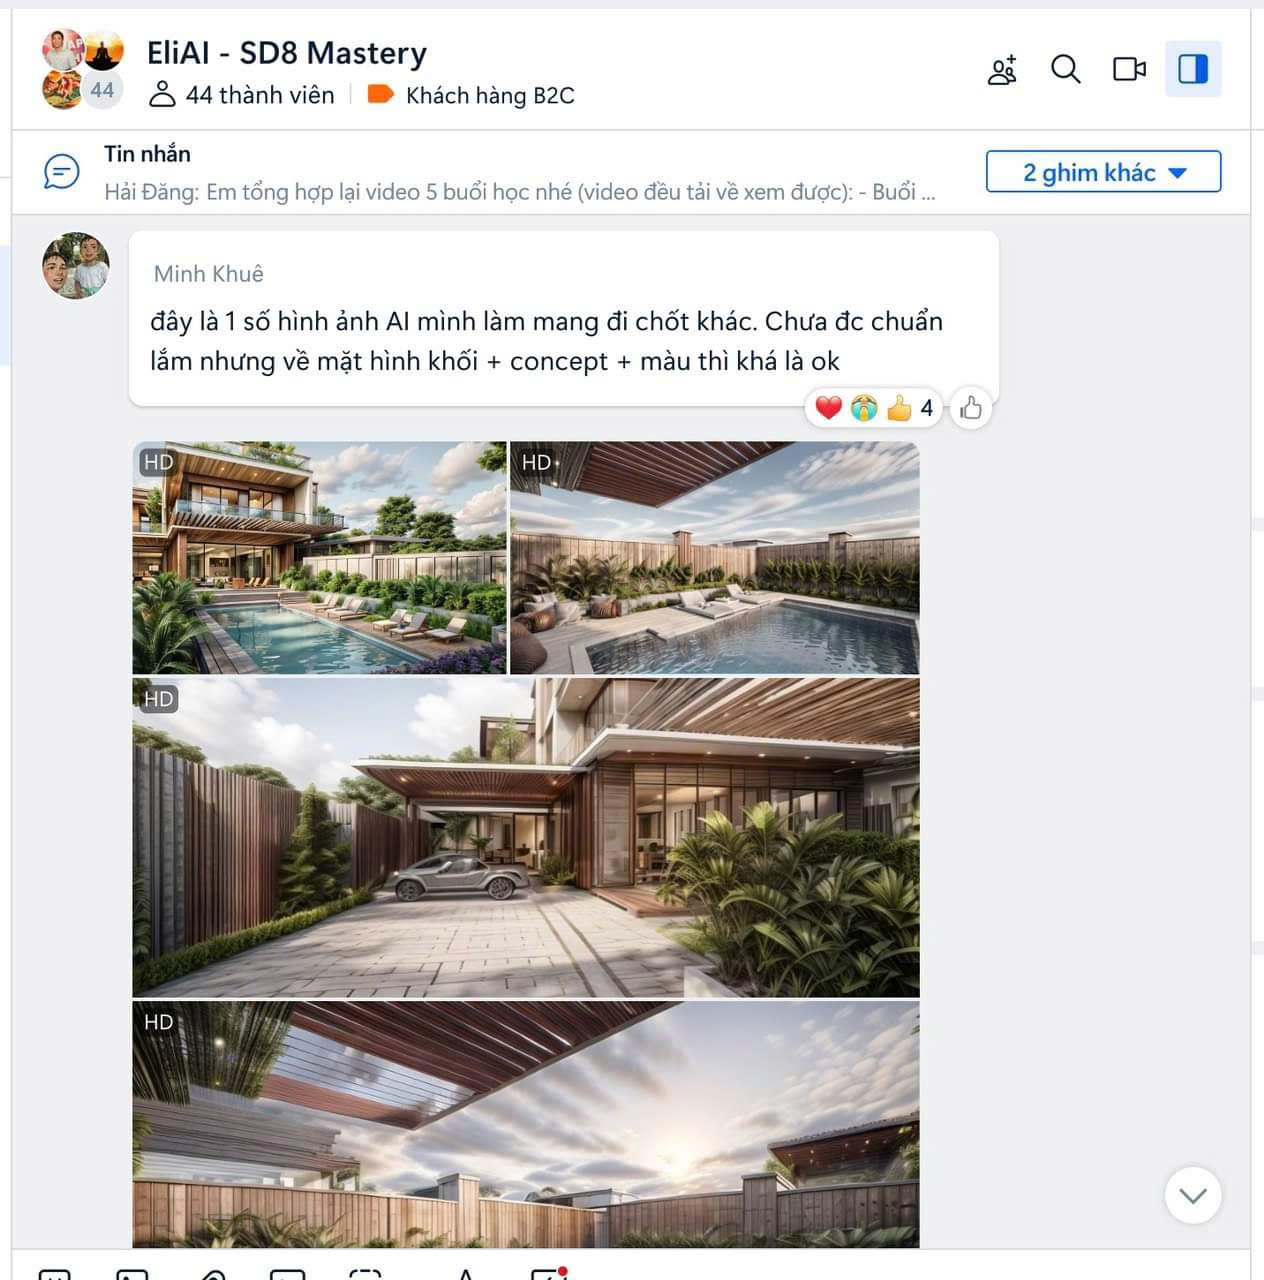Open the sunset pergola fence image
1264x1280 pixels.
526,1124
